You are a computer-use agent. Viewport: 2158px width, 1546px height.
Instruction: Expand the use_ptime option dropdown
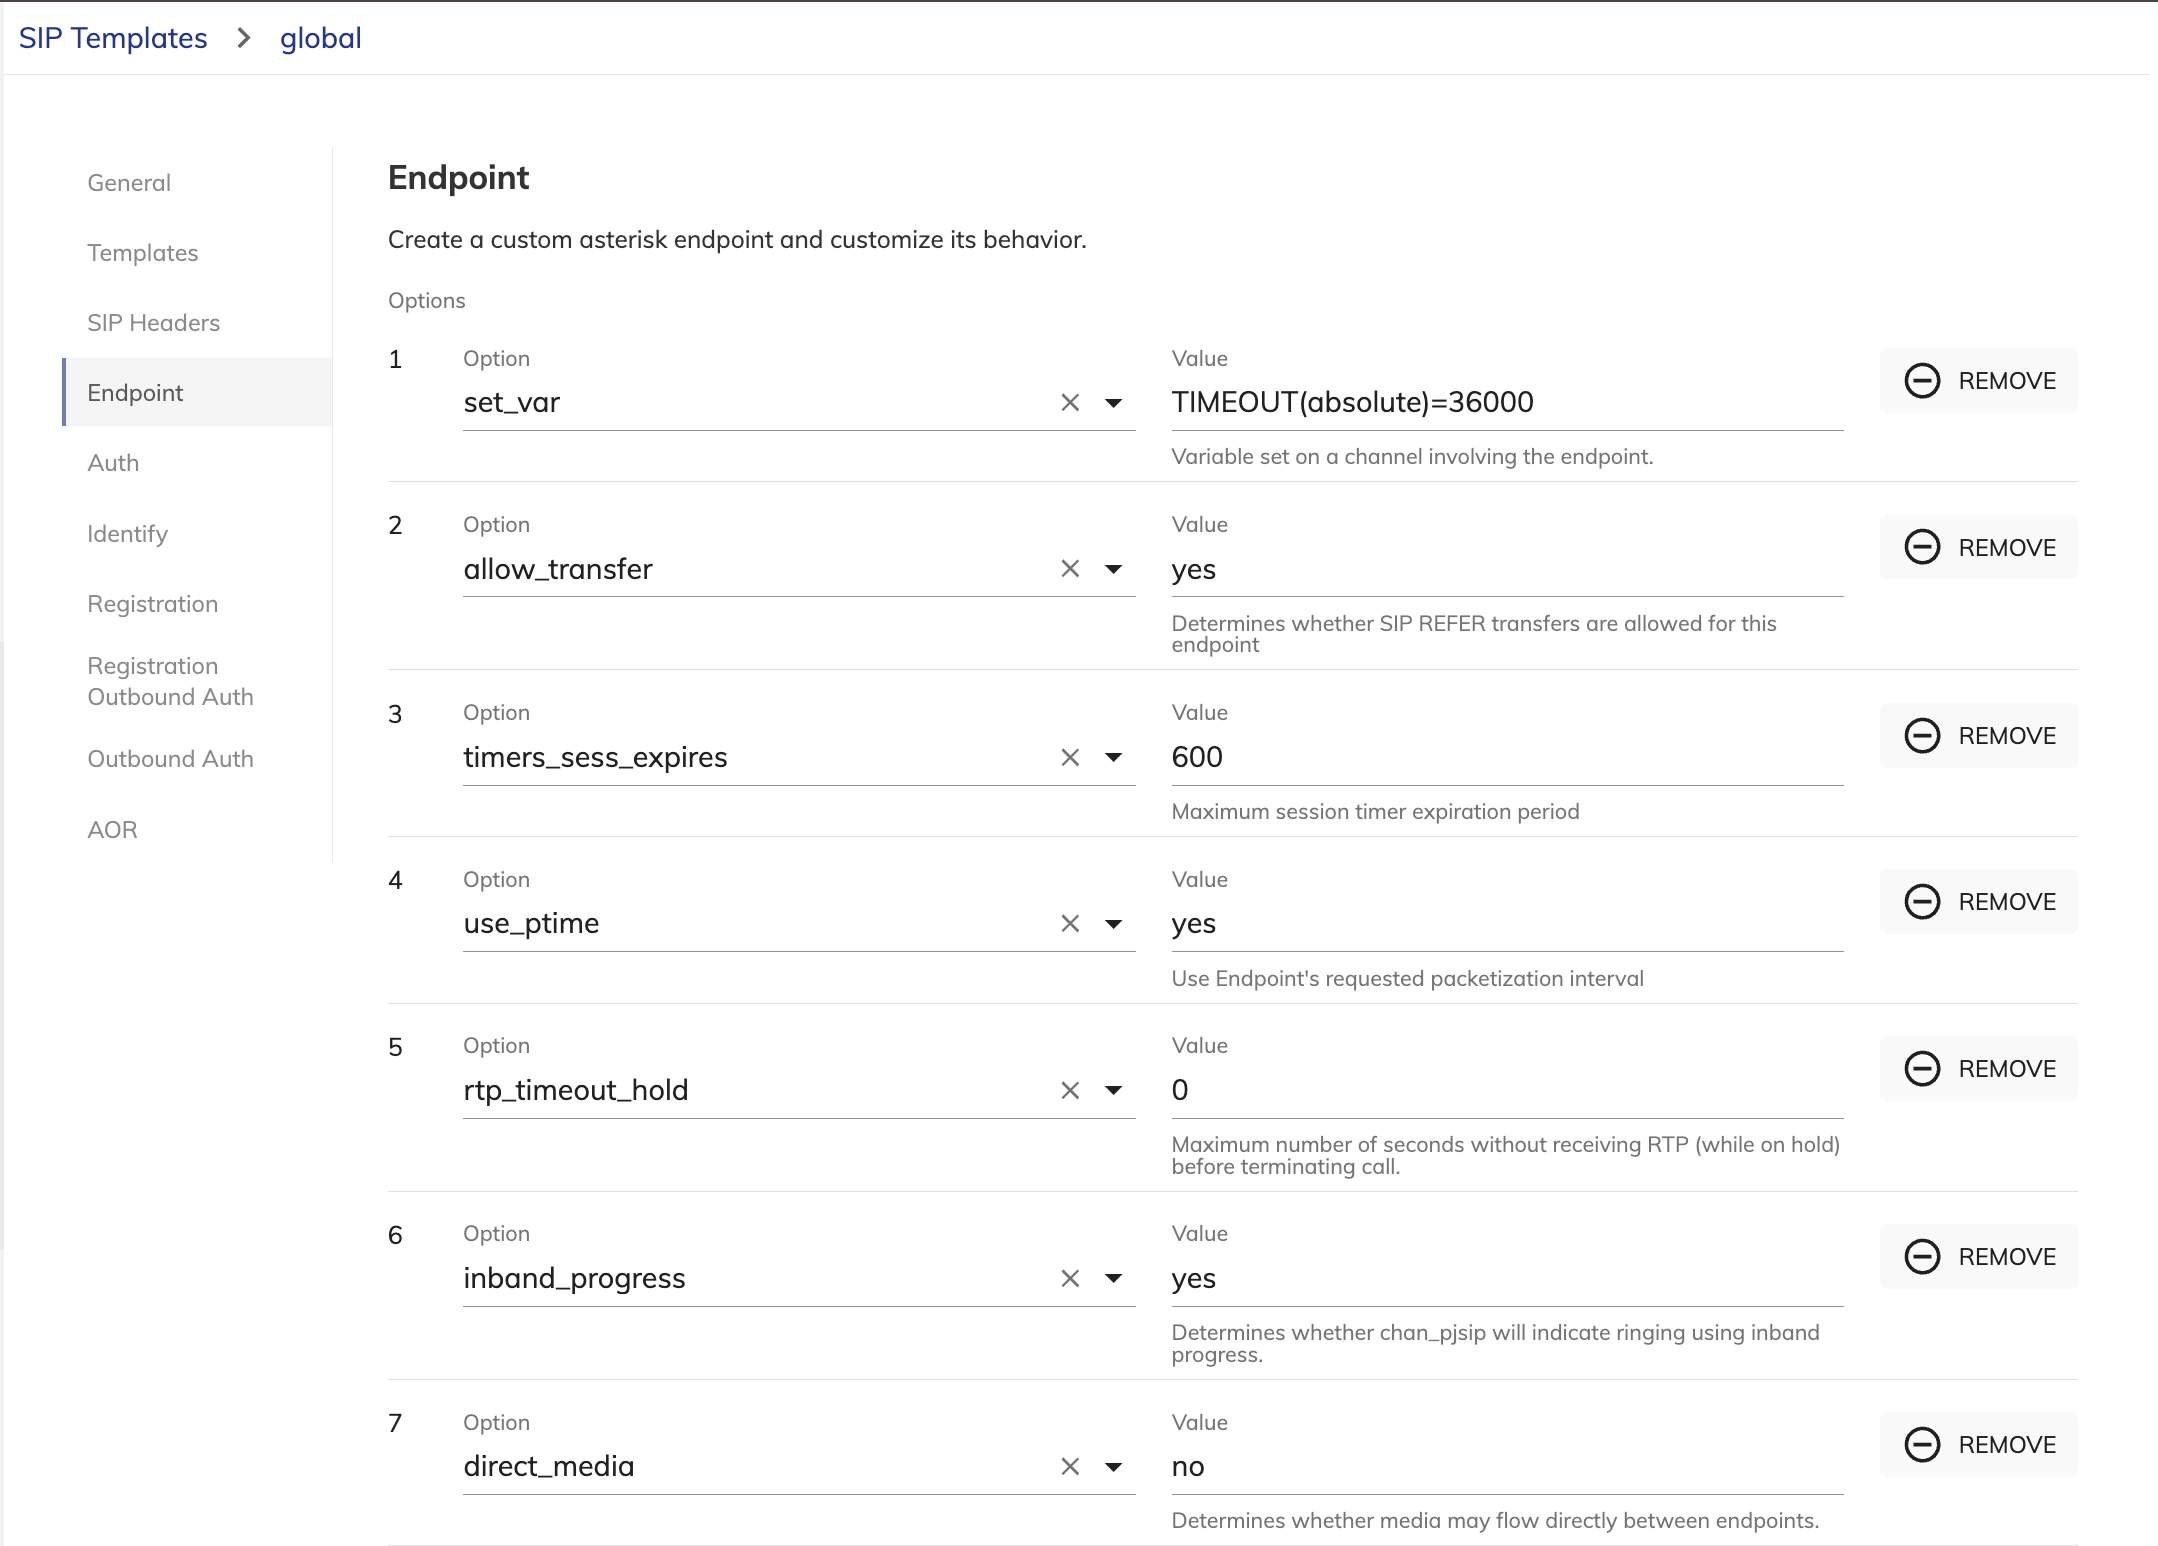click(1113, 923)
